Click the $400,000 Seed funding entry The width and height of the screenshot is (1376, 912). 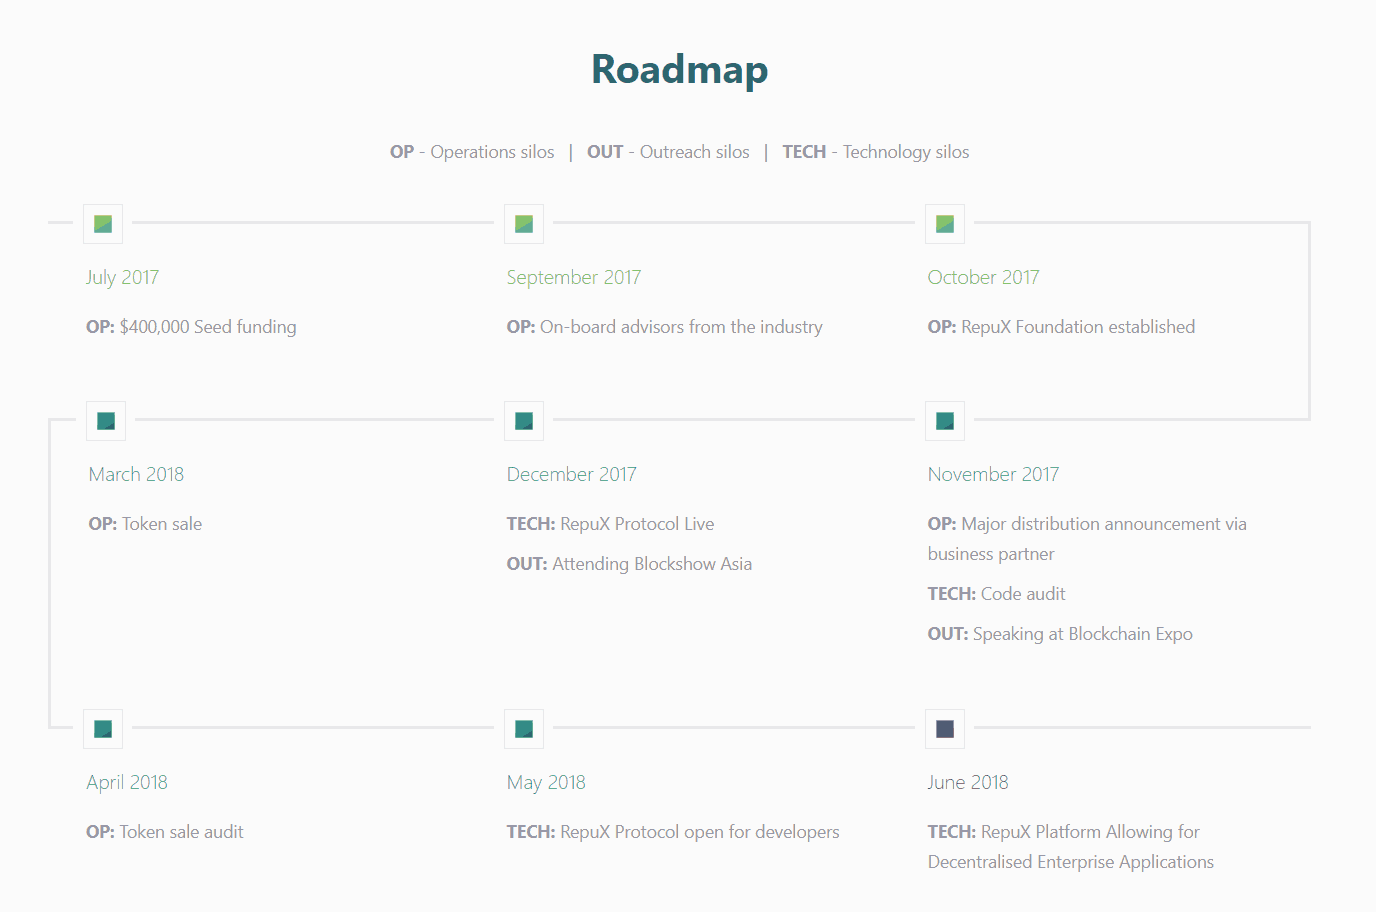click(x=191, y=327)
